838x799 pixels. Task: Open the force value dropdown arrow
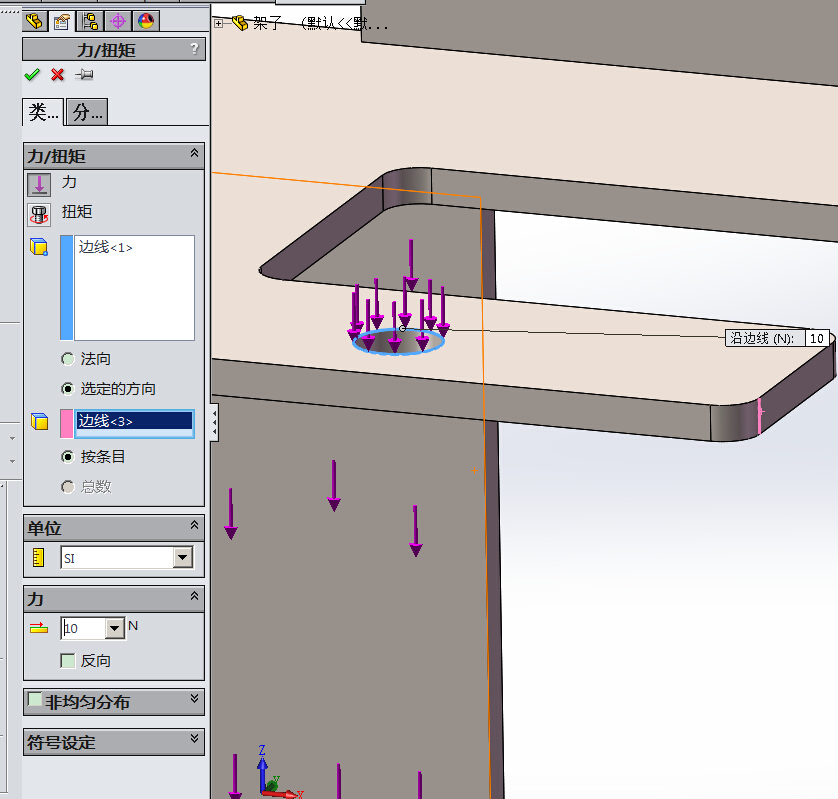tap(114, 628)
